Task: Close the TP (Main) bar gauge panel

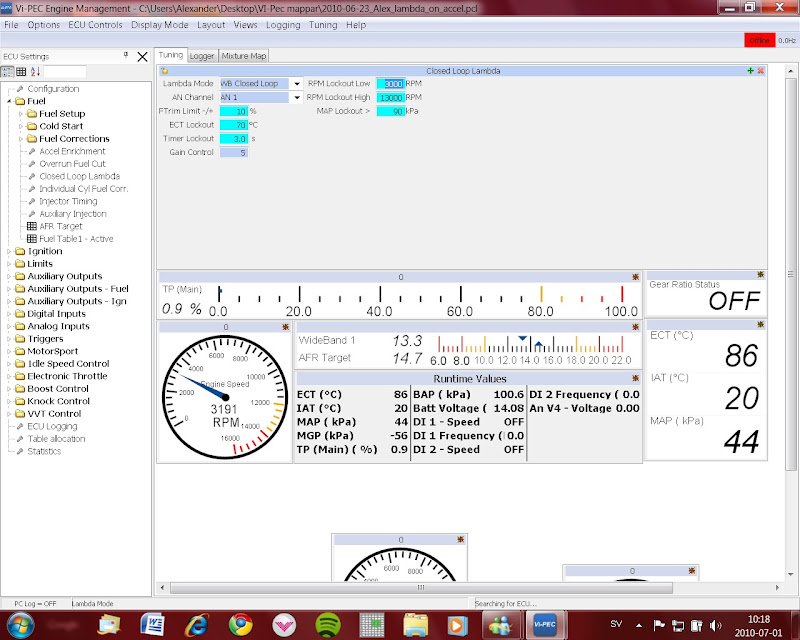Action: coord(635,277)
